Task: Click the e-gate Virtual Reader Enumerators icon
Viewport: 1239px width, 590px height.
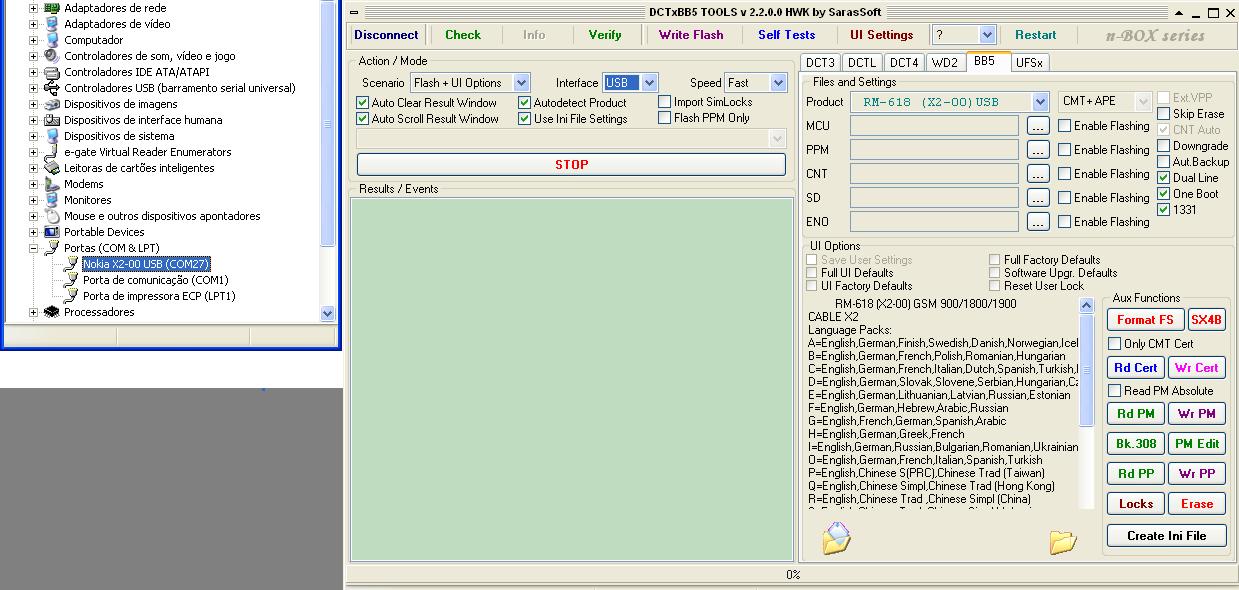Action: [x=52, y=152]
